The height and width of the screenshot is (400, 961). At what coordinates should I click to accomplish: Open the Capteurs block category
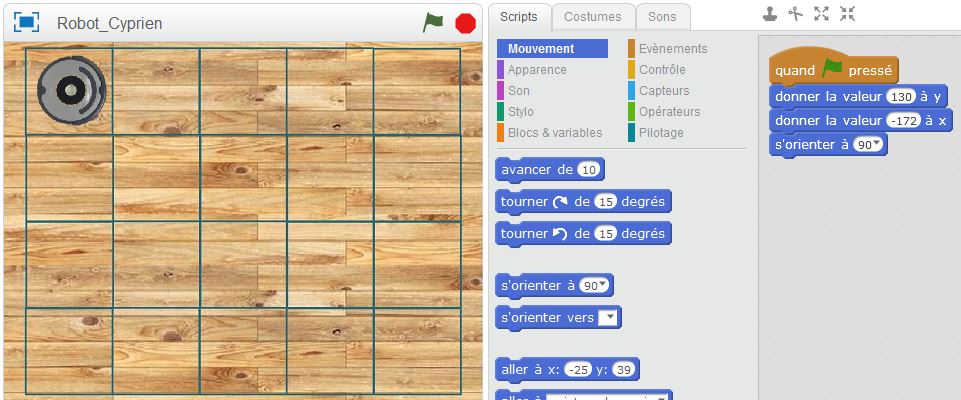coord(664,91)
